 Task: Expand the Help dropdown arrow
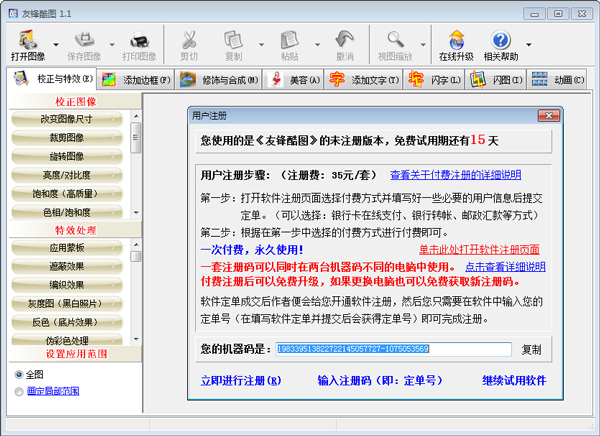[528, 44]
